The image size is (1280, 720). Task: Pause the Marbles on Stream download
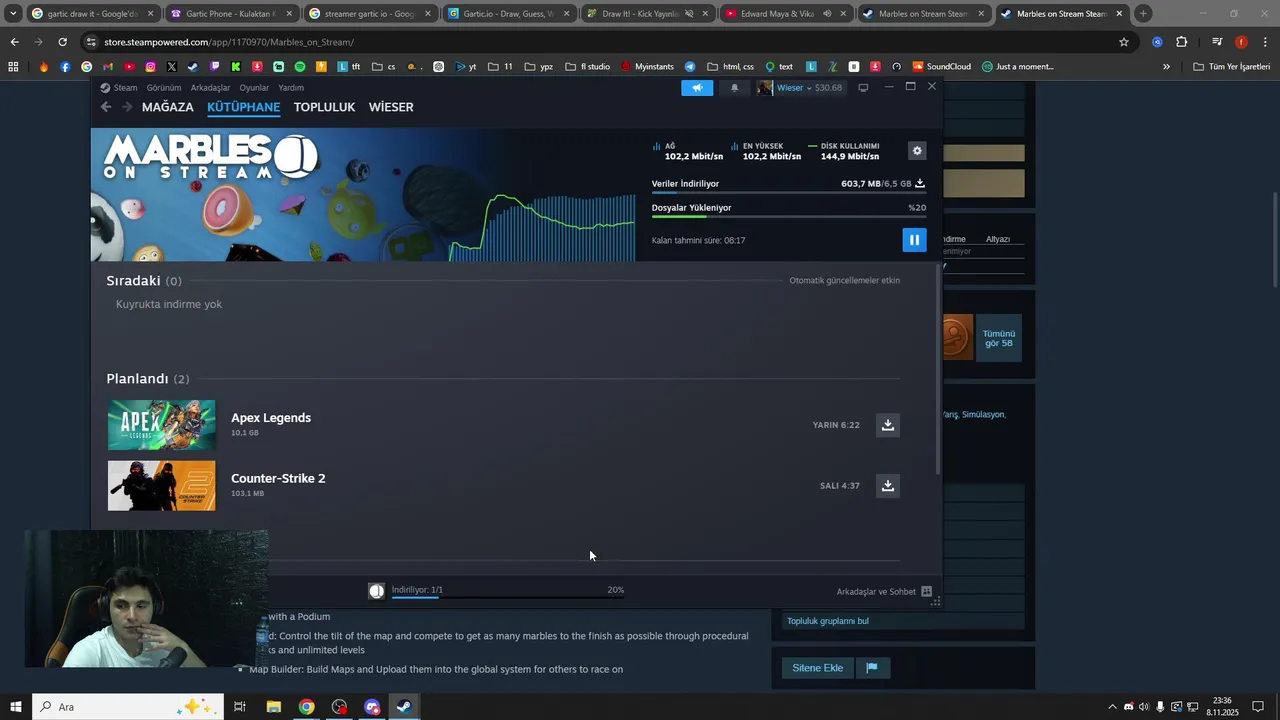[914, 240]
